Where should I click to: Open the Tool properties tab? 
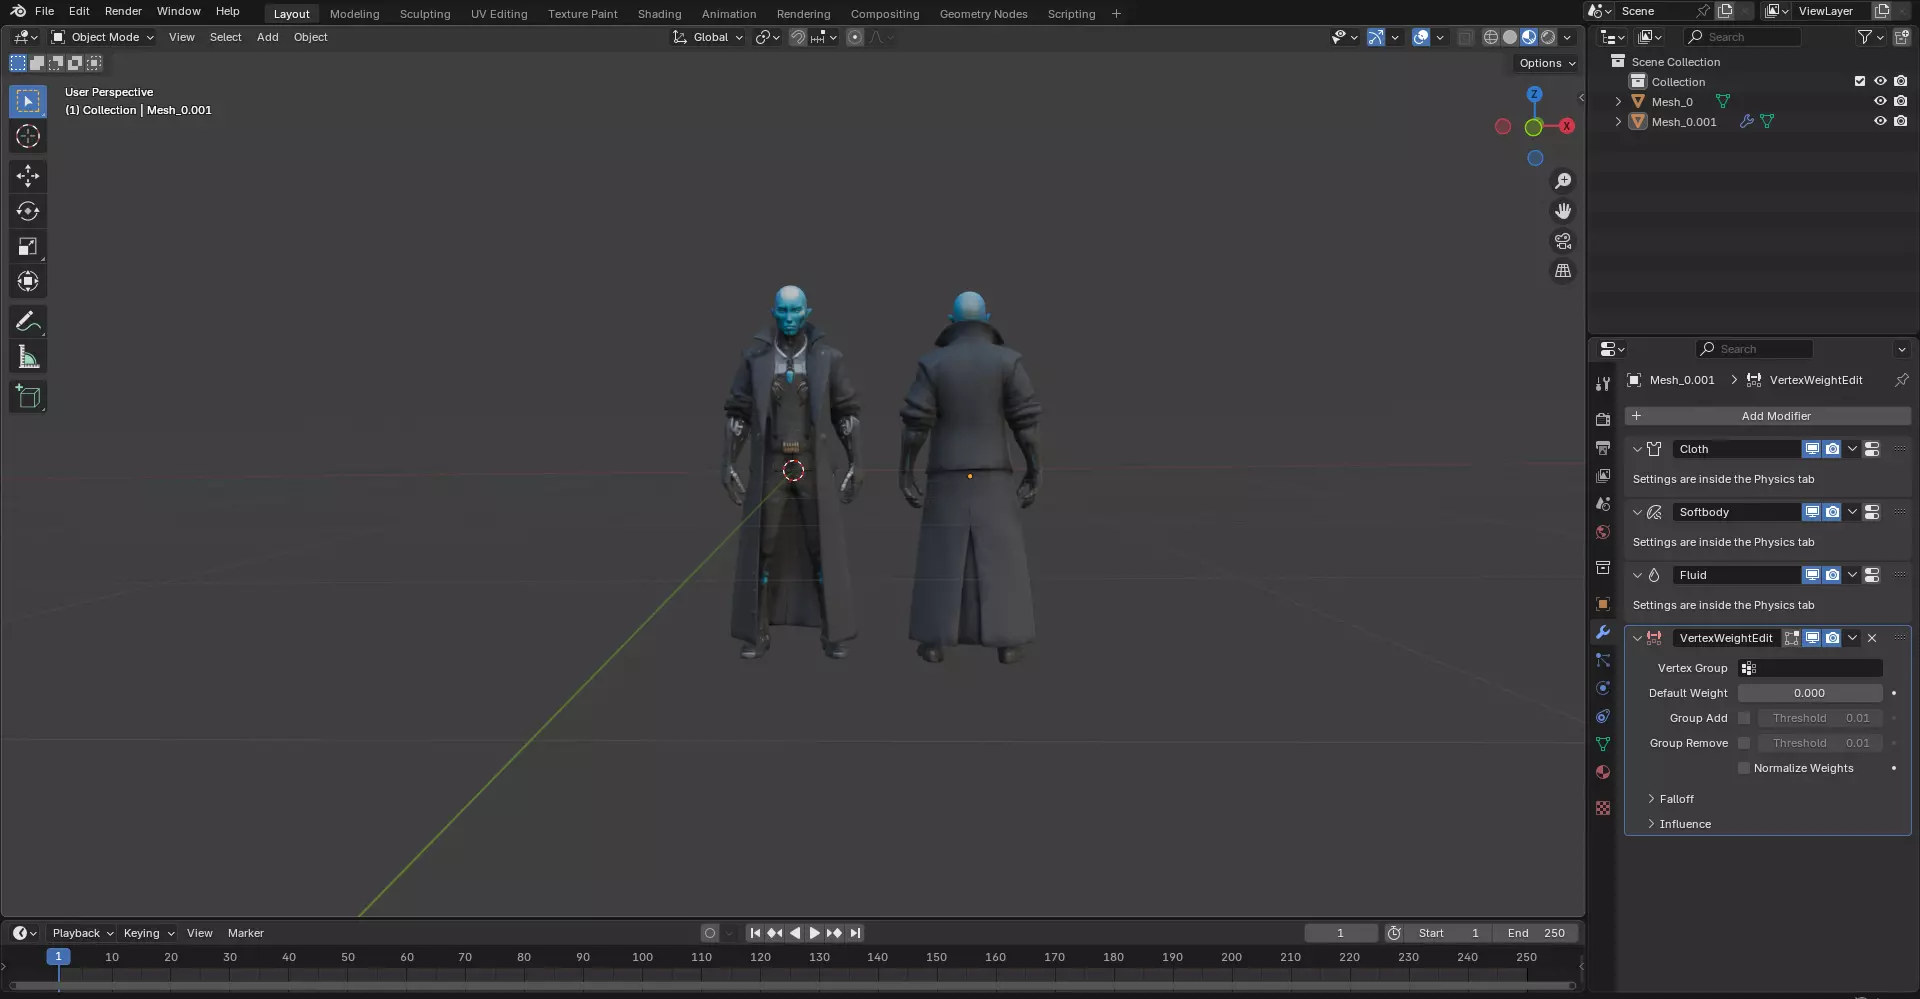(1603, 384)
